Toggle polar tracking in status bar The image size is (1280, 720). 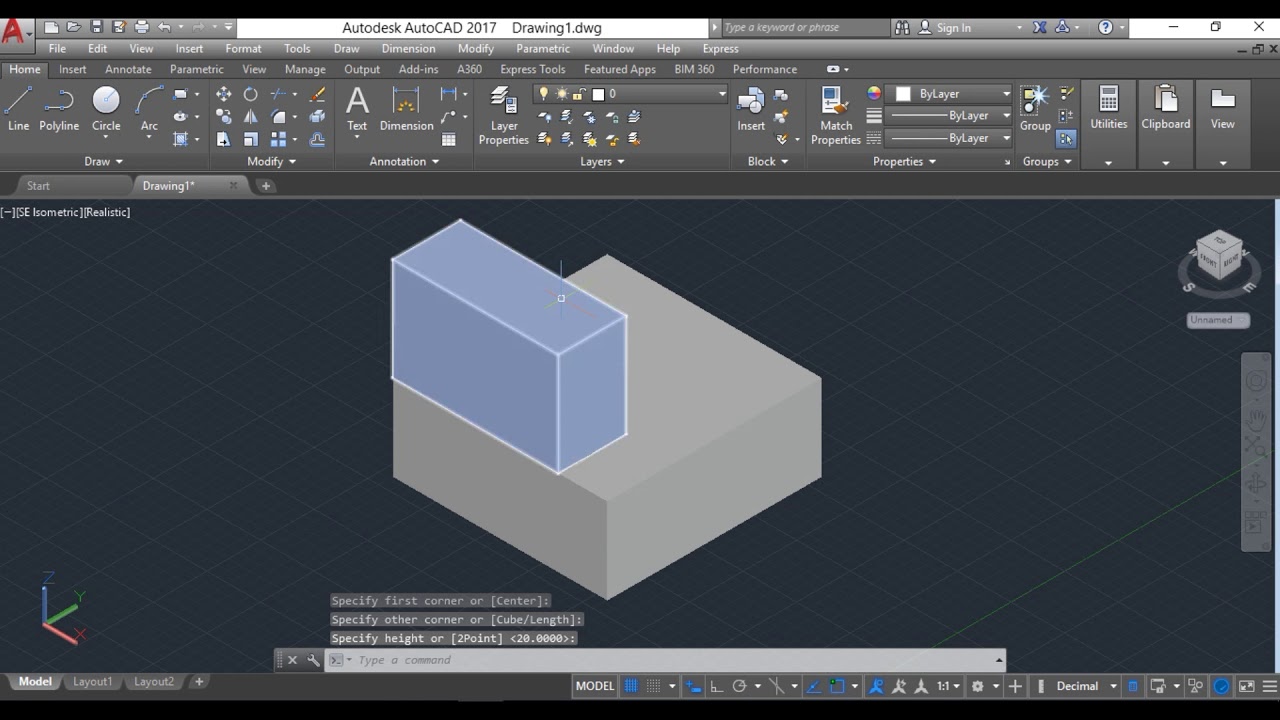[x=740, y=686]
